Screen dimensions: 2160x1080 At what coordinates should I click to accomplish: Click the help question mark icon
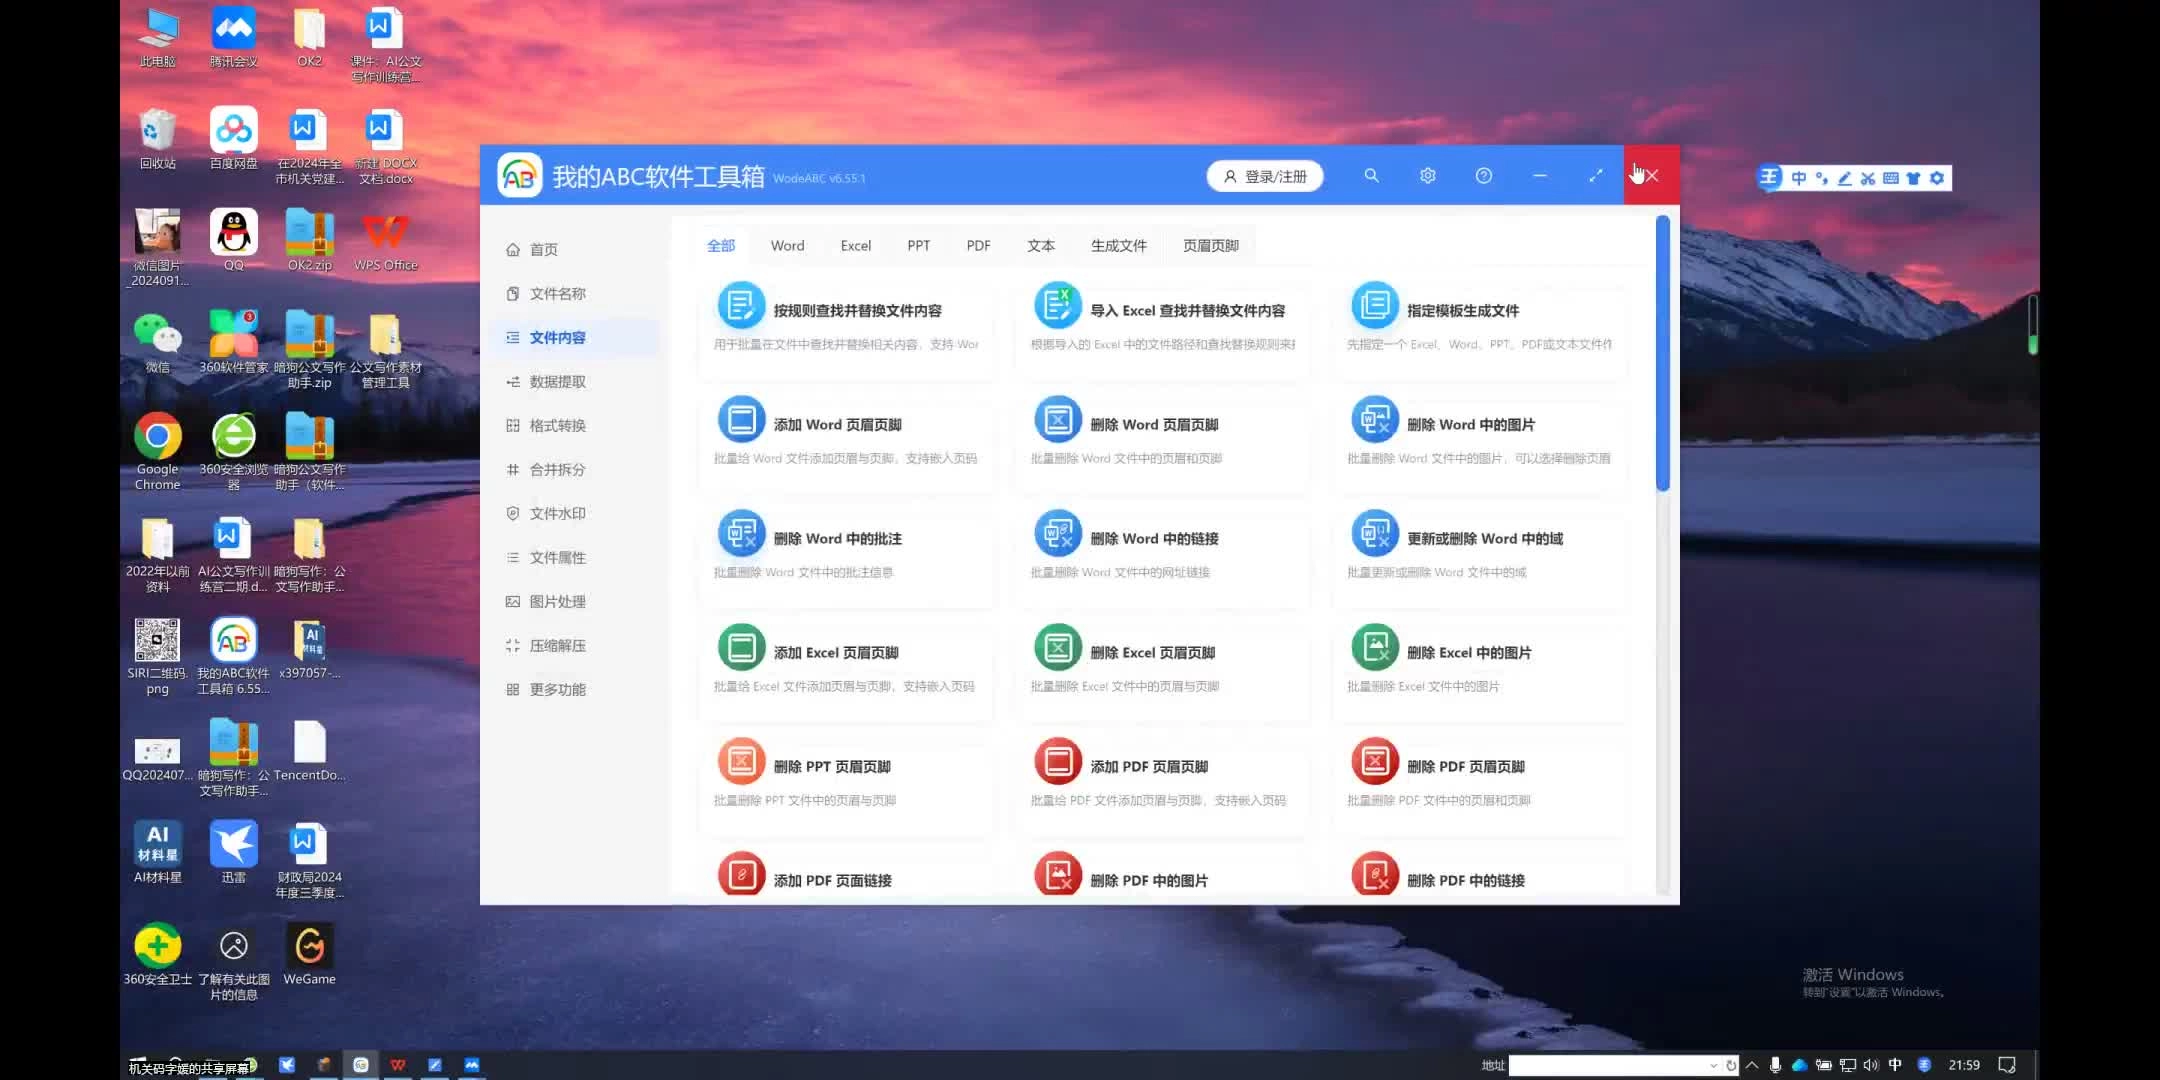(1483, 176)
